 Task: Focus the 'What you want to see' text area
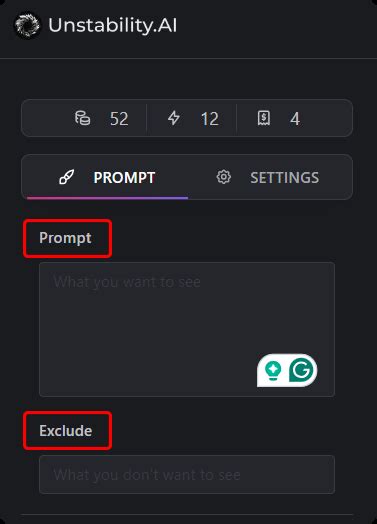pos(187,330)
